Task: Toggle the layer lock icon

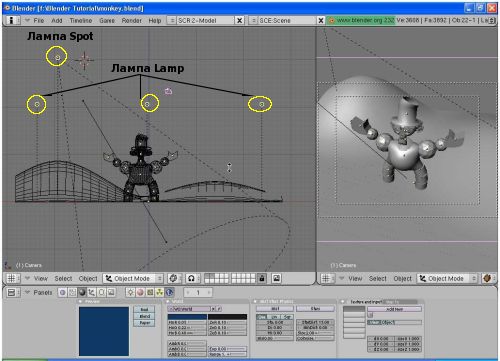Action: [262, 278]
